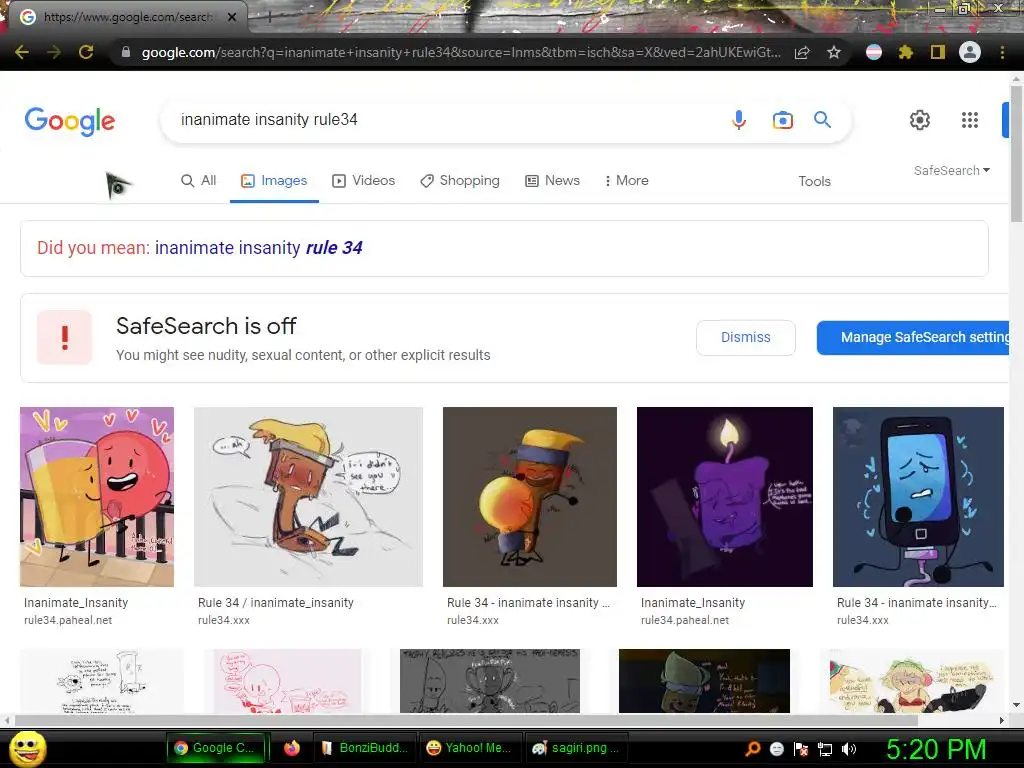Launch Firefox from the taskbar
This screenshot has height=768, width=1024.
pos(292,748)
